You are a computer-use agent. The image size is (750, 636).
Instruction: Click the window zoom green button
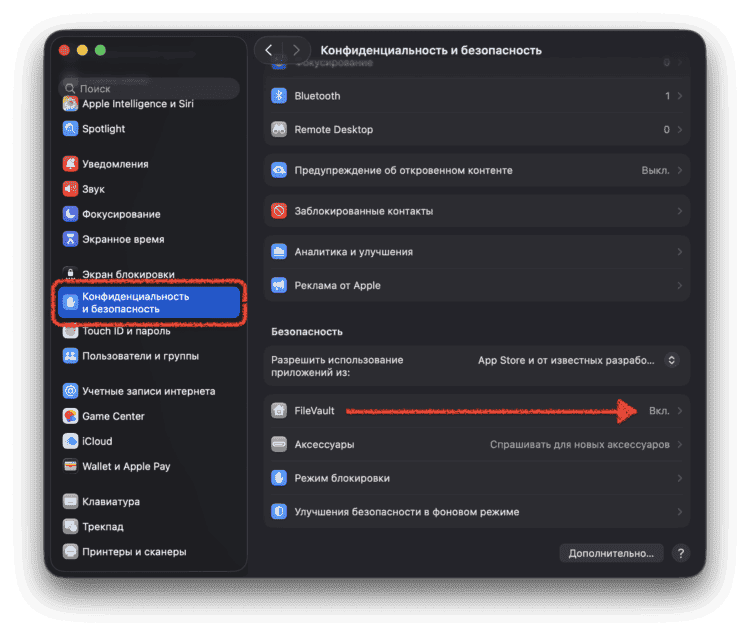pyautogui.click(x=100, y=50)
